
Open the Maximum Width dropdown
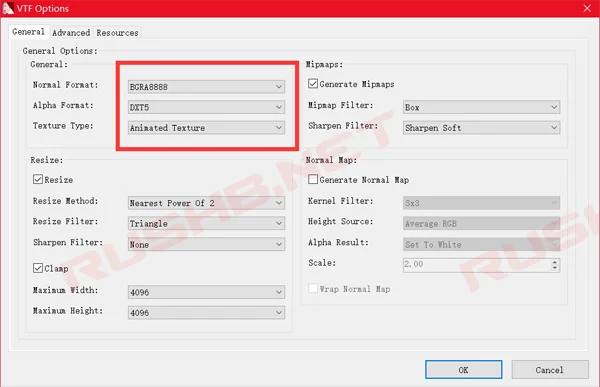click(206, 292)
